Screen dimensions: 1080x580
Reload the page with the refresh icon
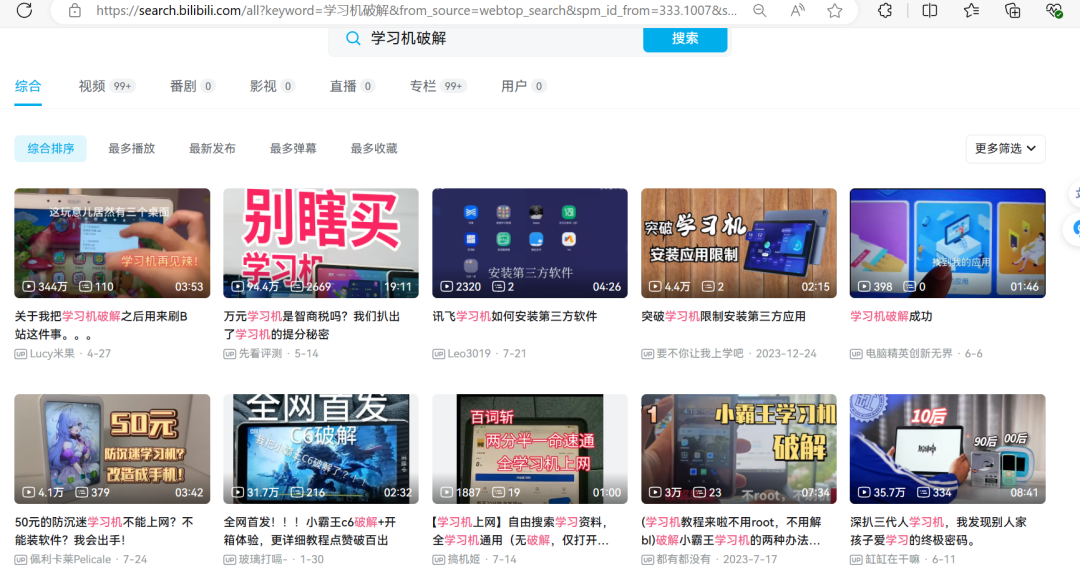click(x=24, y=10)
